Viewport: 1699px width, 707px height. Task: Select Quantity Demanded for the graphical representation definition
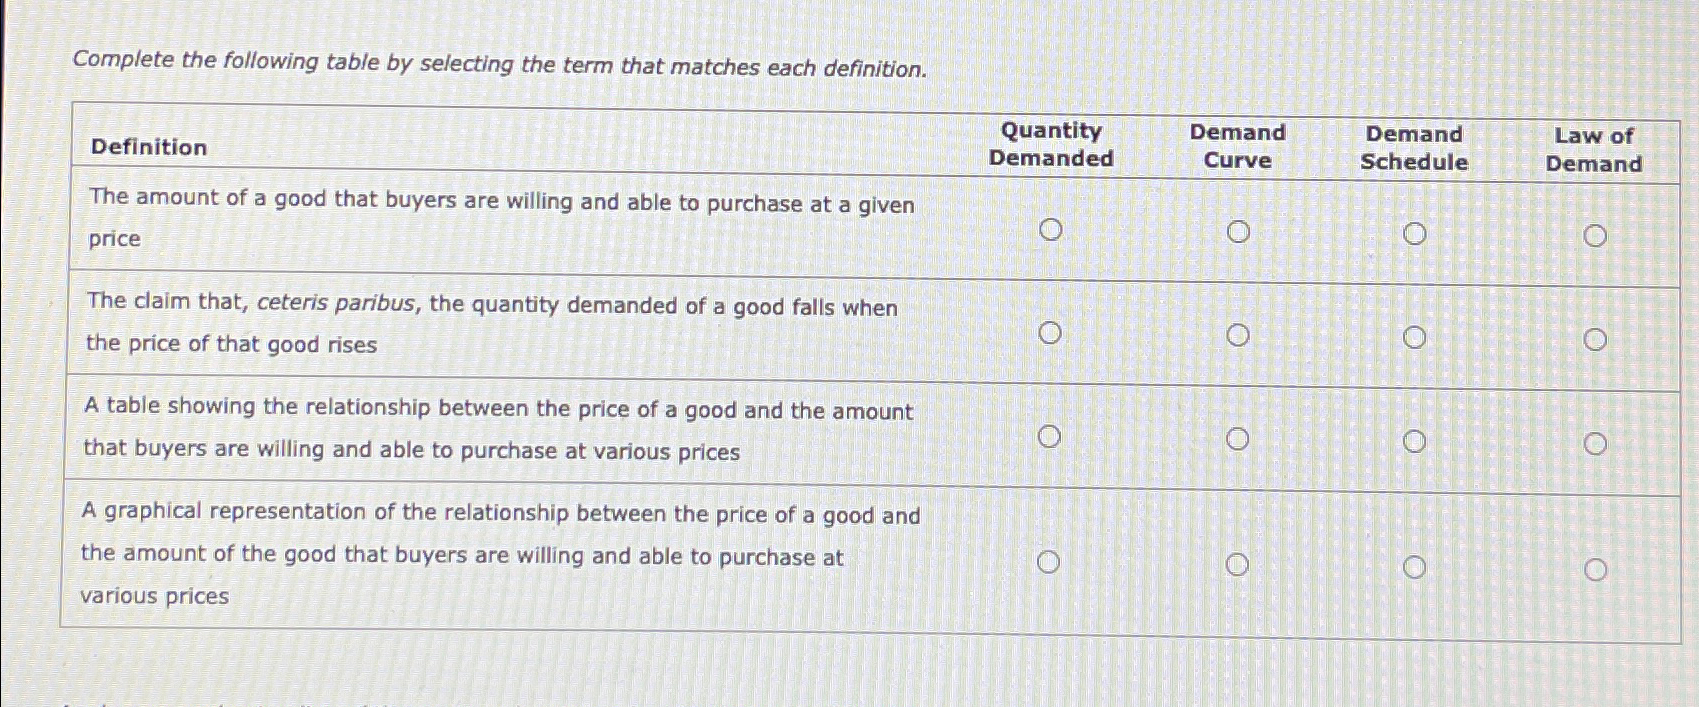click(x=1051, y=561)
